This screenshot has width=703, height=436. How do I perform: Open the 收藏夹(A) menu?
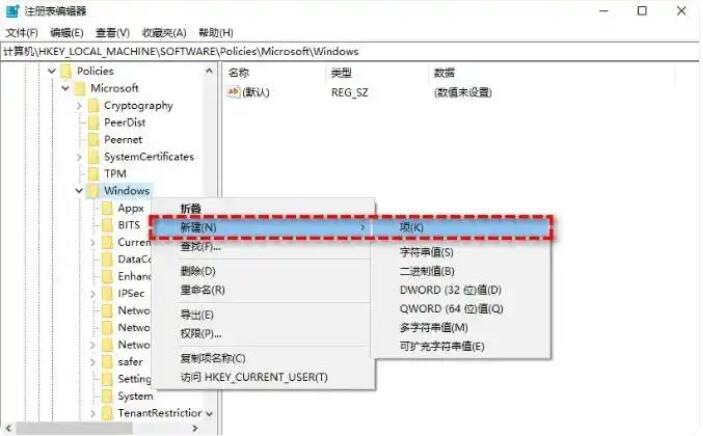point(164,33)
